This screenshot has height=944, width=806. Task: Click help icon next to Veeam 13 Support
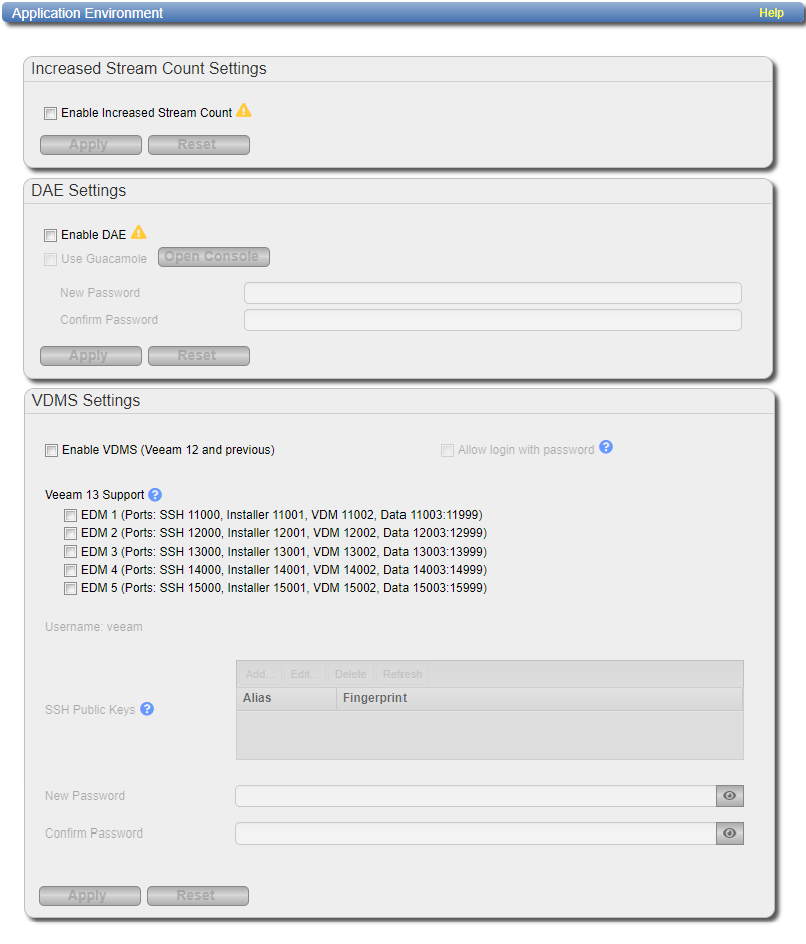tap(155, 495)
